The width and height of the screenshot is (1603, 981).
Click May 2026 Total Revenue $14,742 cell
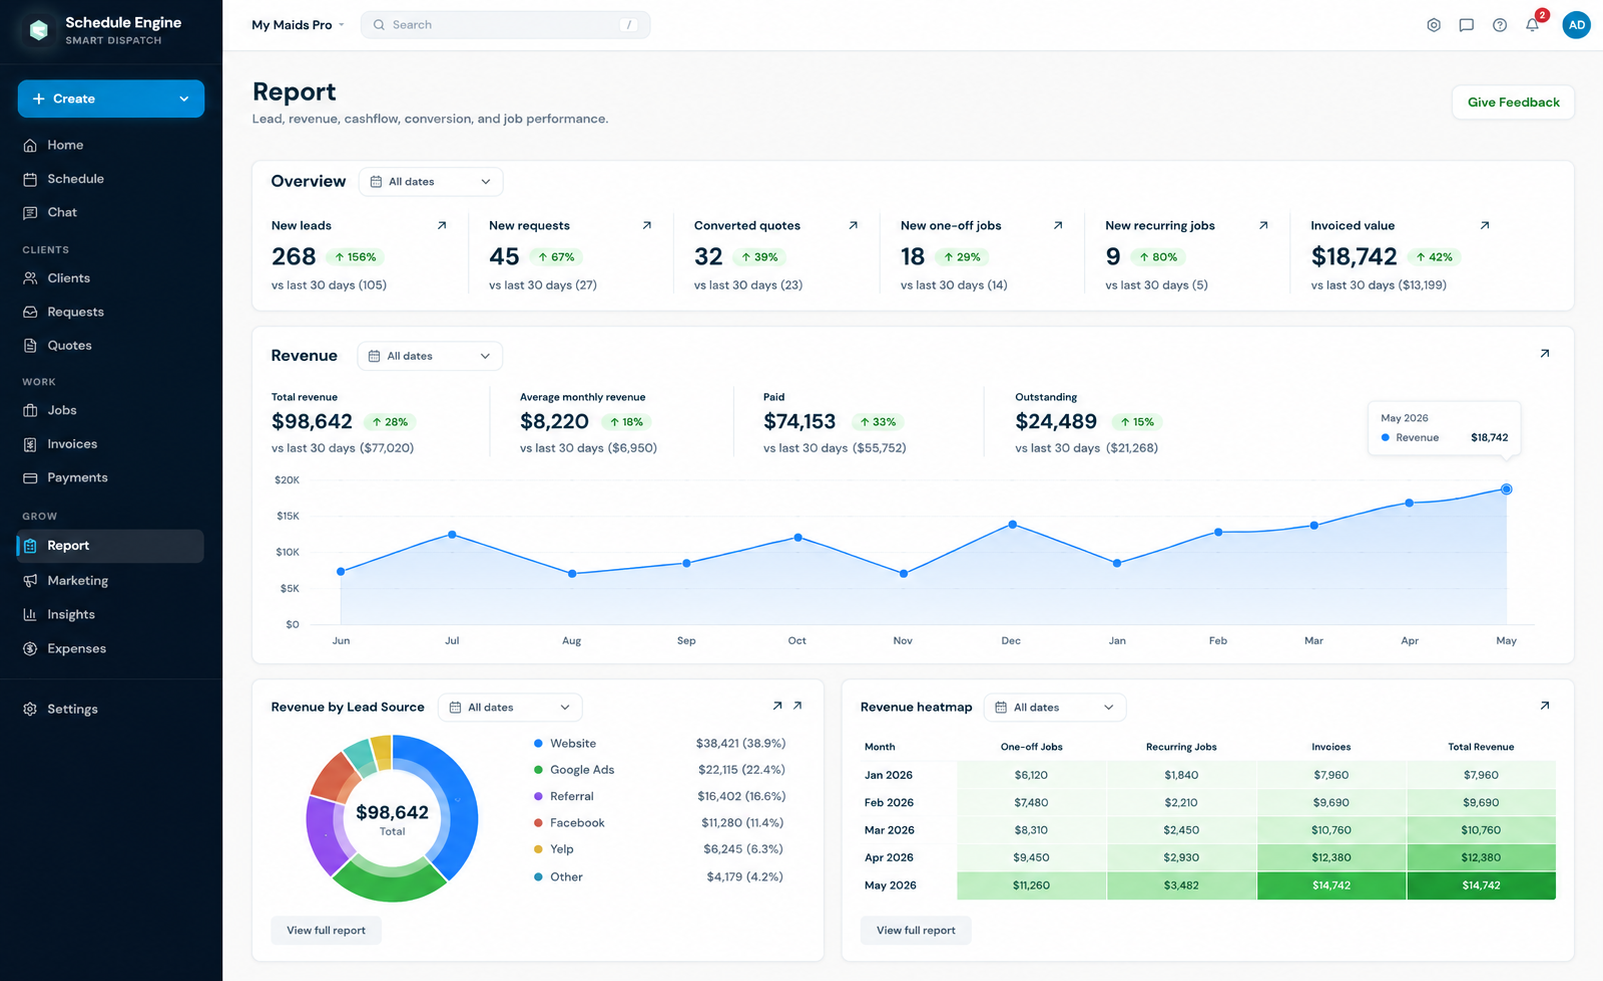tap(1481, 885)
